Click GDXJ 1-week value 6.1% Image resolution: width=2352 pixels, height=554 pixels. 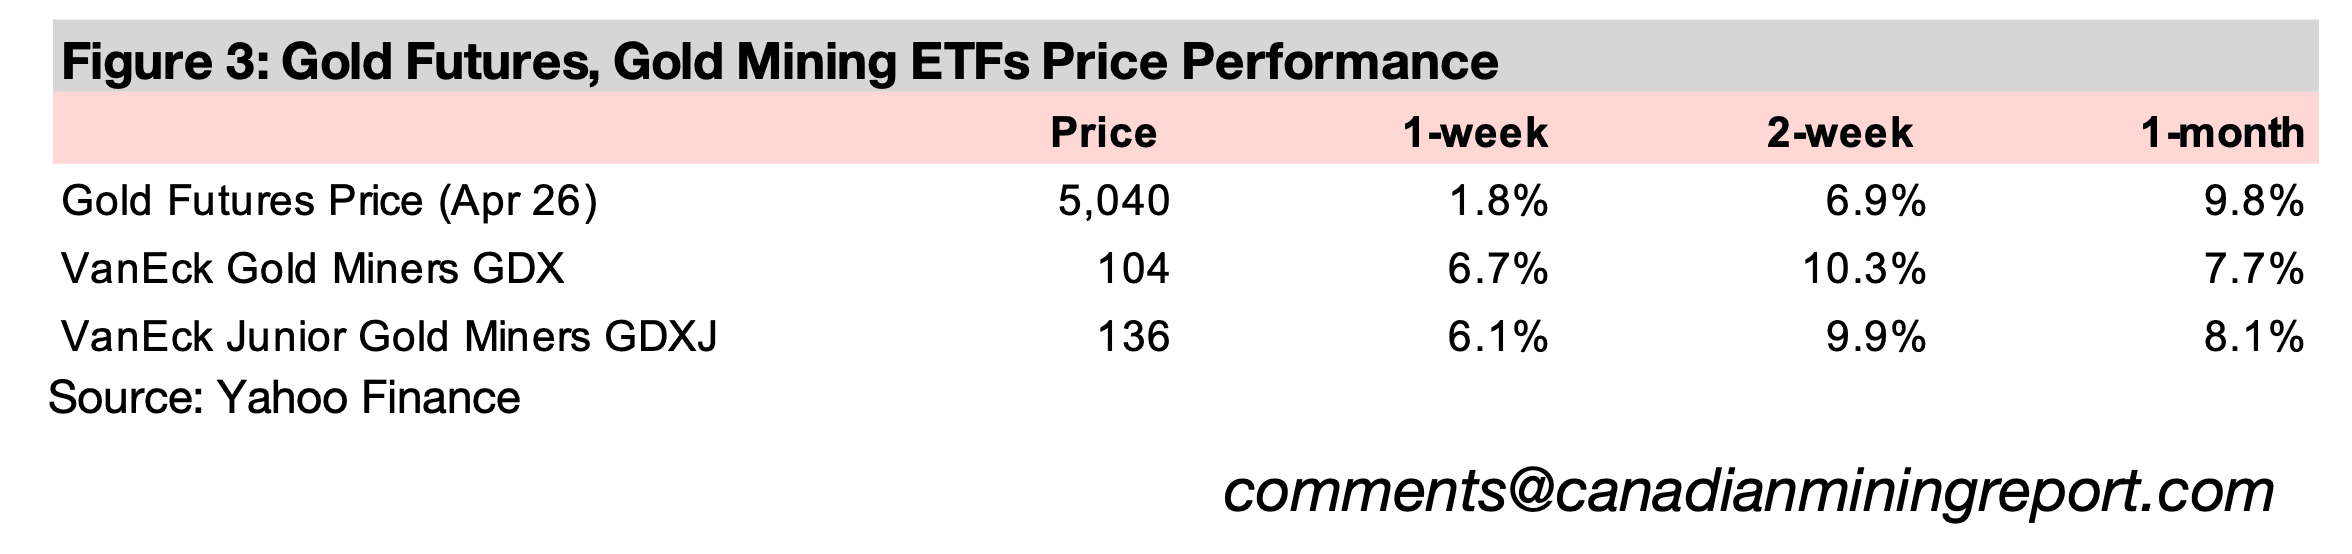pos(1498,337)
